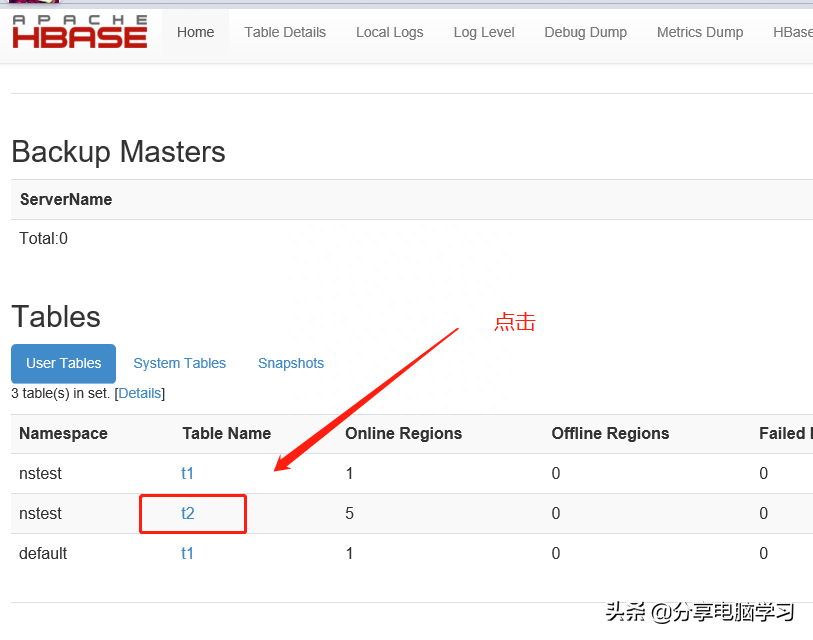The image size is (813, 640).
Task: Click the Details link beside table count
Action: (140, 393)
